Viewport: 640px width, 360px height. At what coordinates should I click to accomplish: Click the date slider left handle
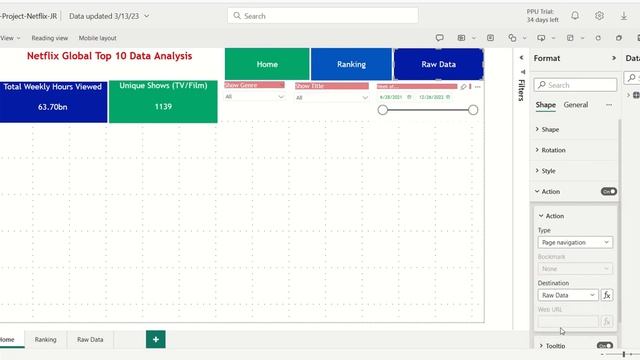coord(382,110)
